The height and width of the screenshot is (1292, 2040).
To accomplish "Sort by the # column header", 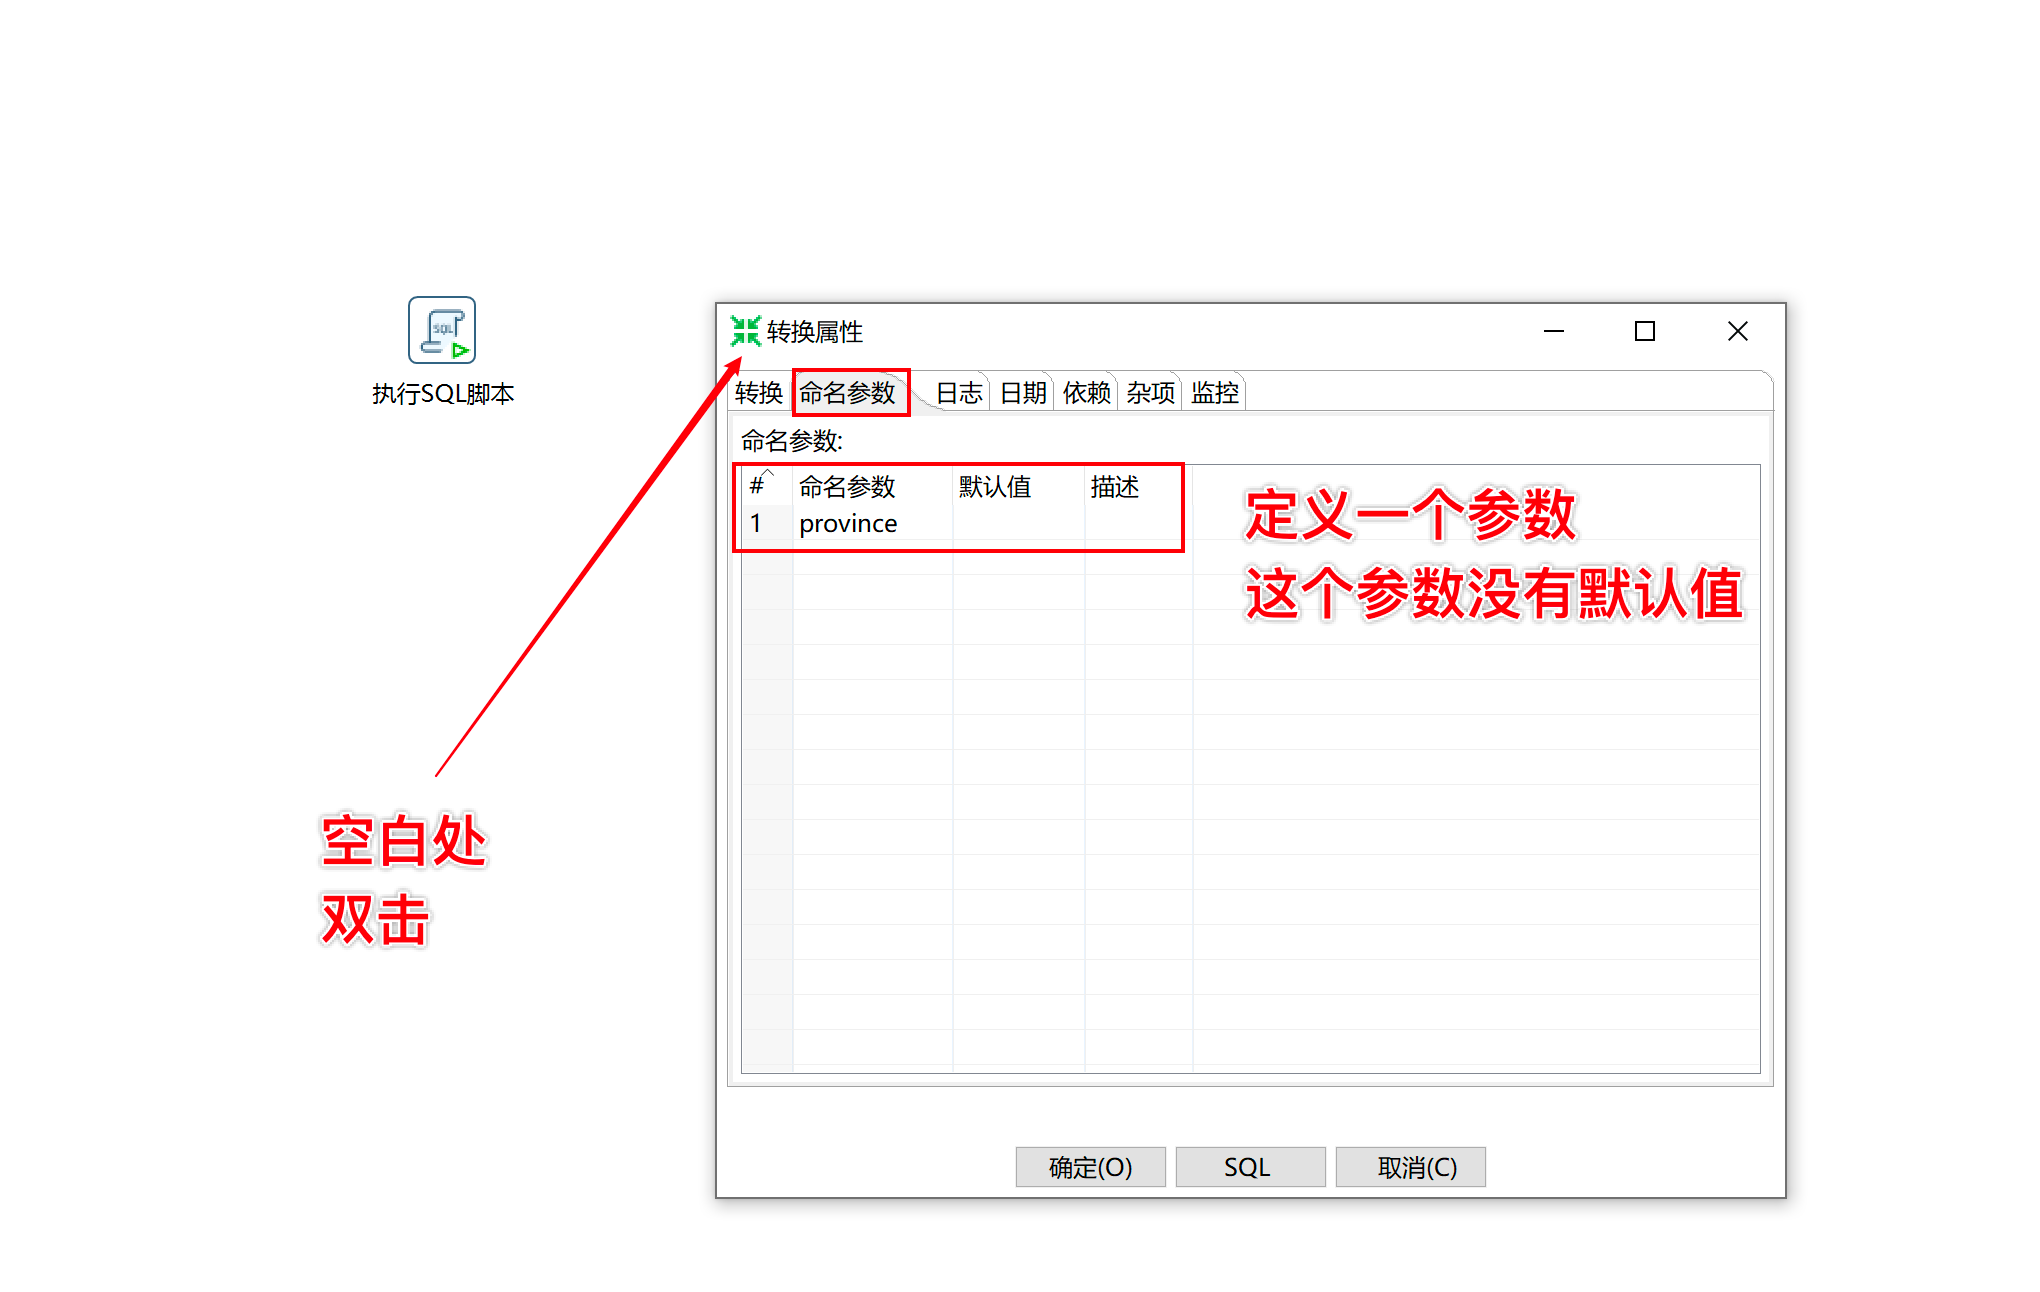I will (767, 486).
